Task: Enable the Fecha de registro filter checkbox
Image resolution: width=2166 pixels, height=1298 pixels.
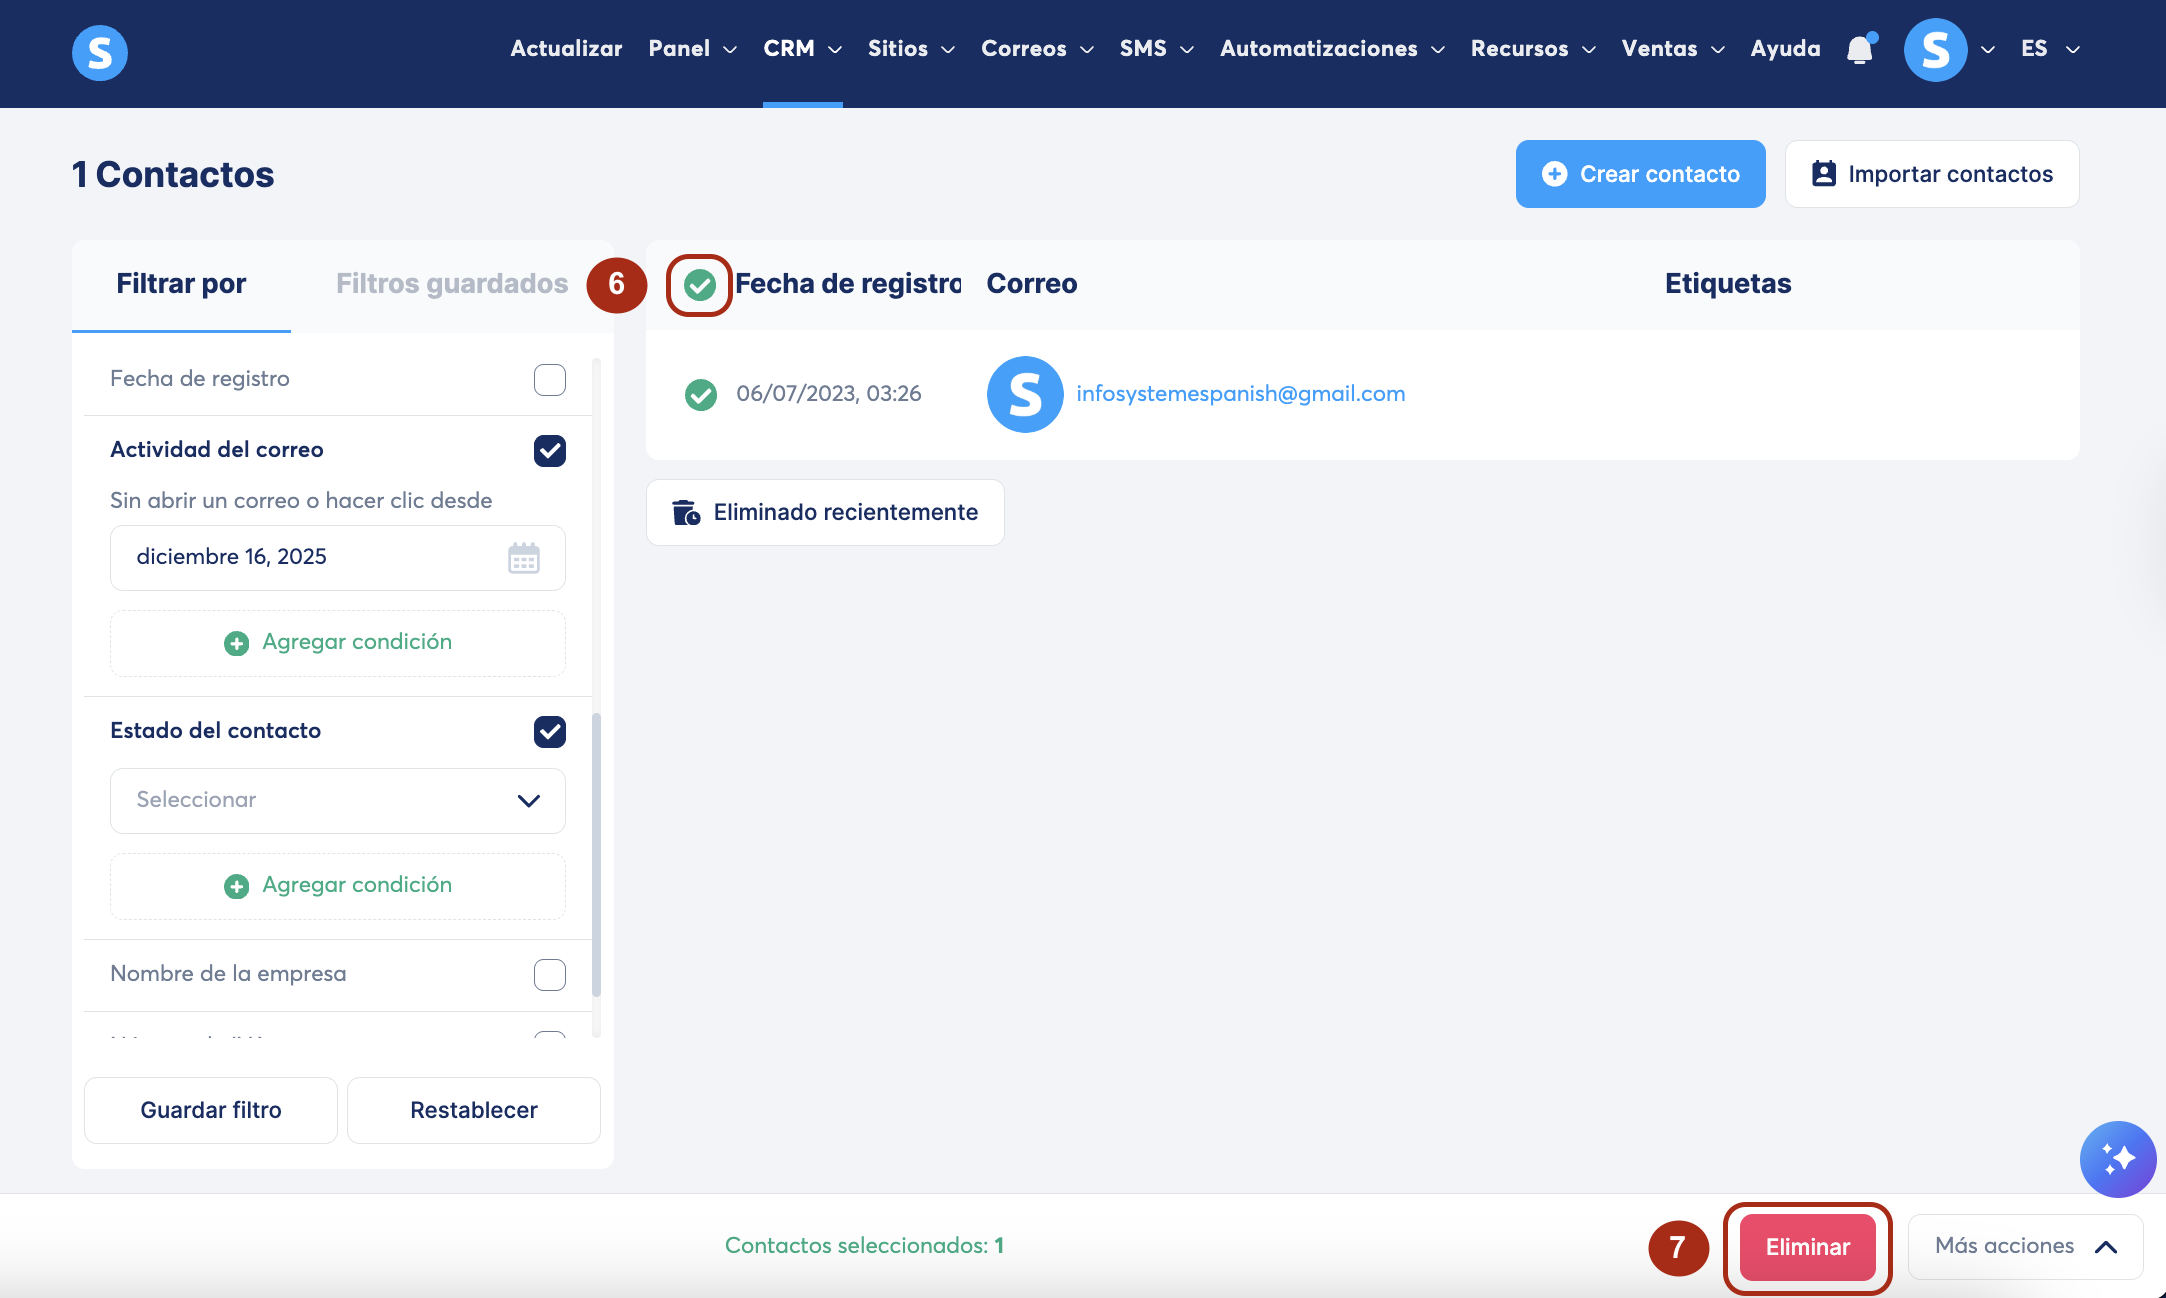Action: (549, 380)
